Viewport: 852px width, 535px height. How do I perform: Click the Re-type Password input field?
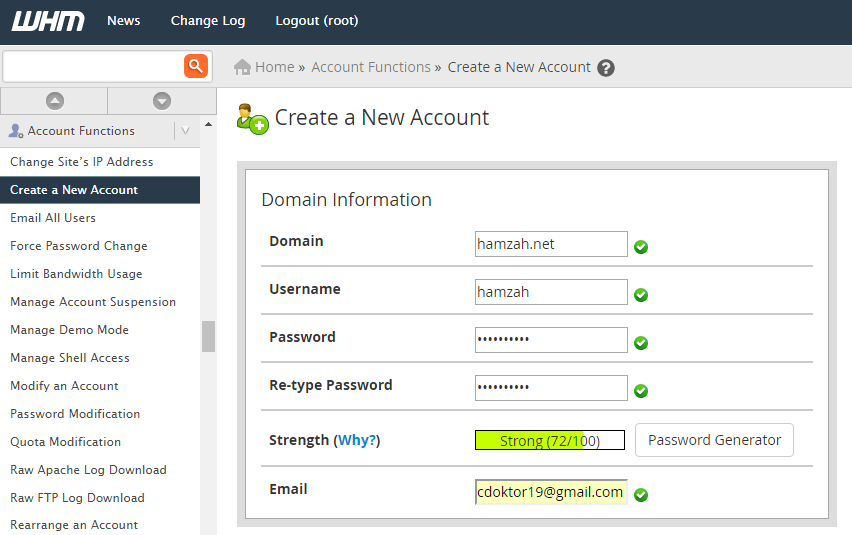pos(551,388)
